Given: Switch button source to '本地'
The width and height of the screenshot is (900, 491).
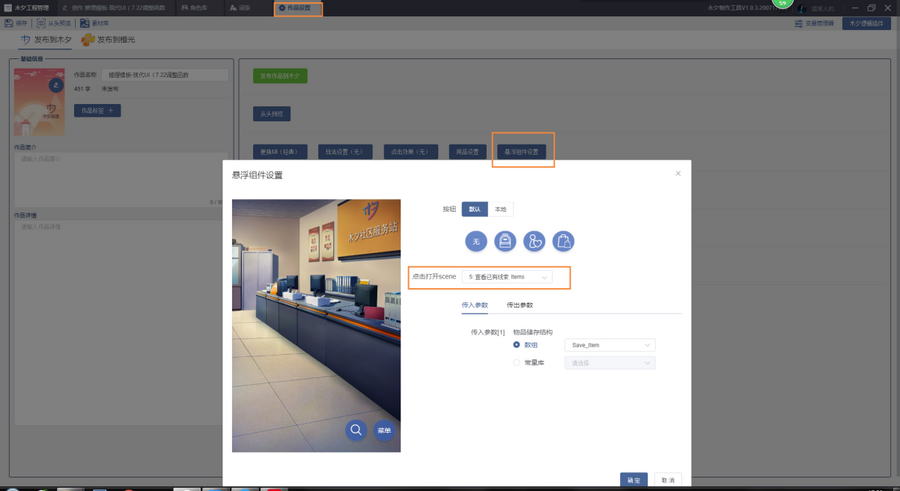Looking at the screenshot, I should click(x=500, y=209).
